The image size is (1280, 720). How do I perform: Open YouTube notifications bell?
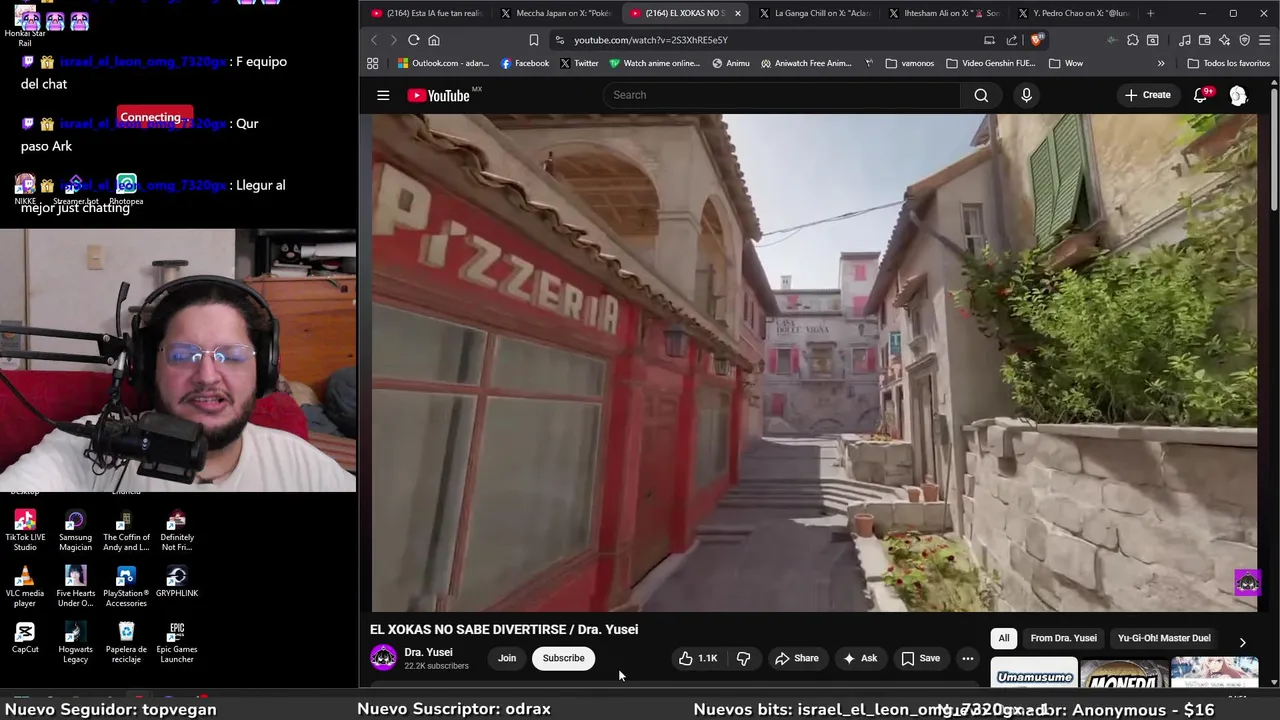pyautogui.click(x=1201, y=95)
